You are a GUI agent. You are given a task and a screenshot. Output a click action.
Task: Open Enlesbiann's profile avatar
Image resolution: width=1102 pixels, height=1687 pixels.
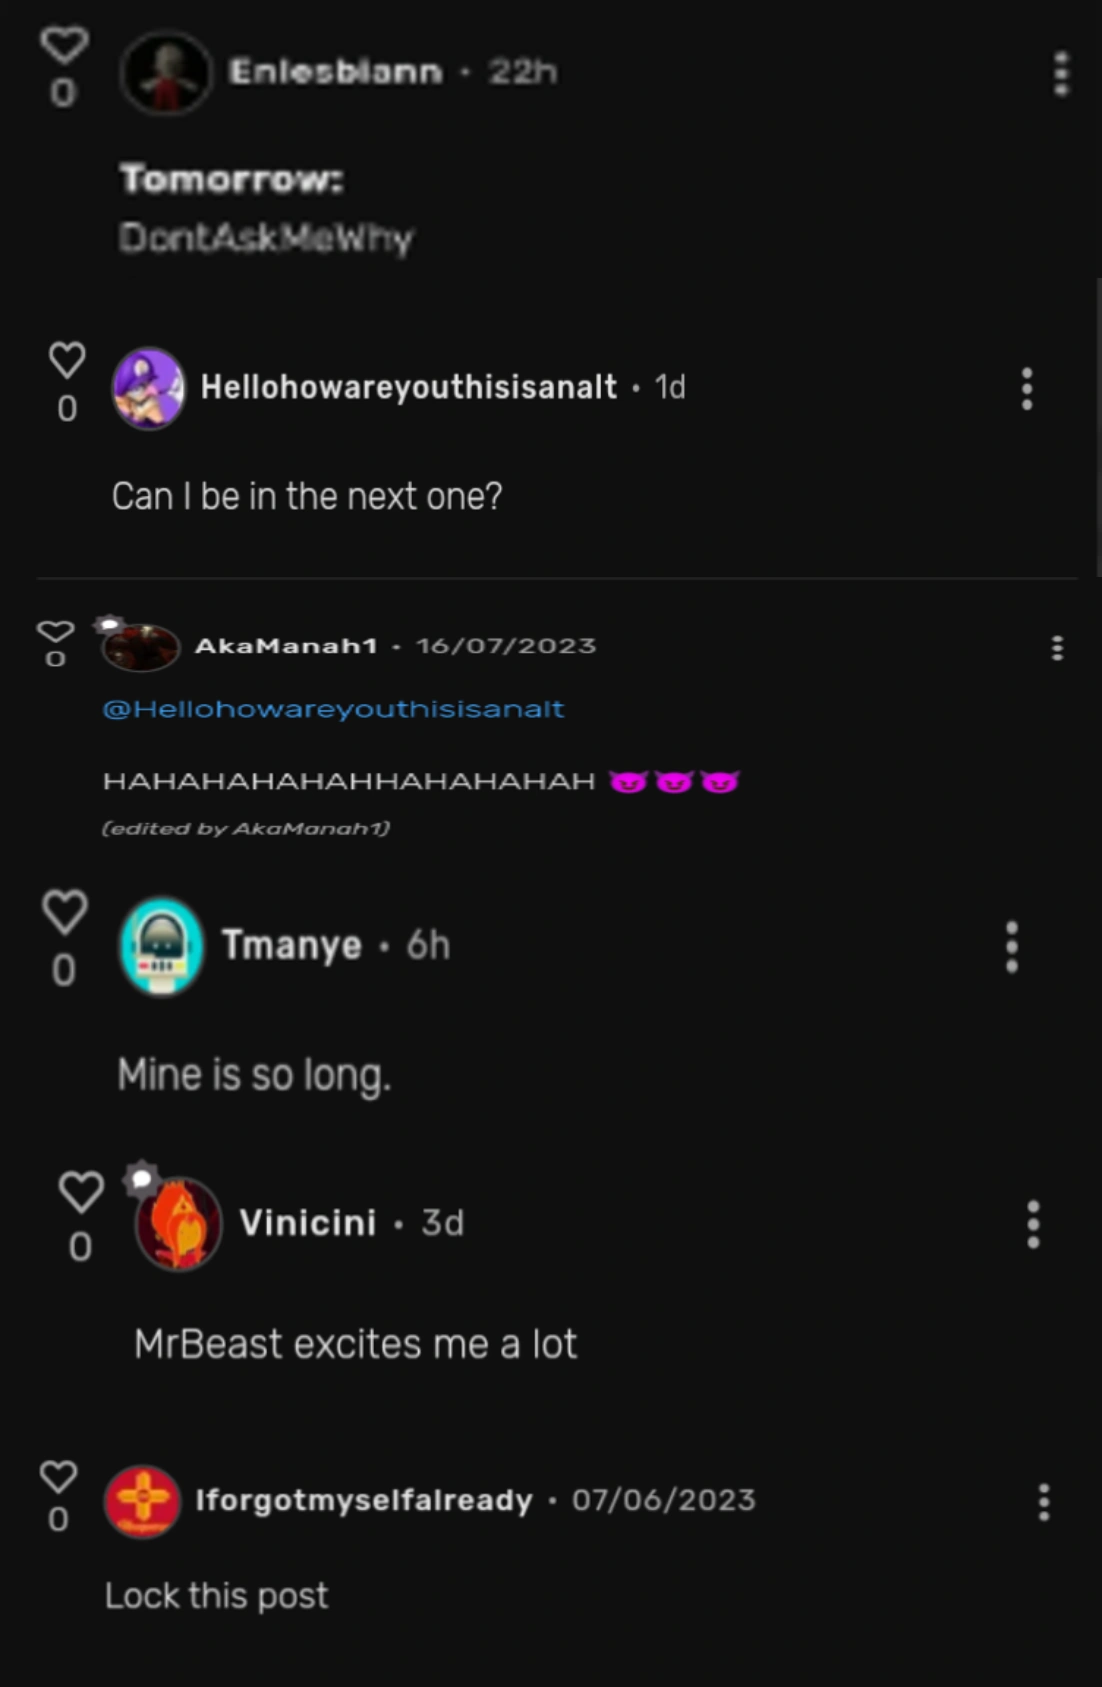point(166,73)
